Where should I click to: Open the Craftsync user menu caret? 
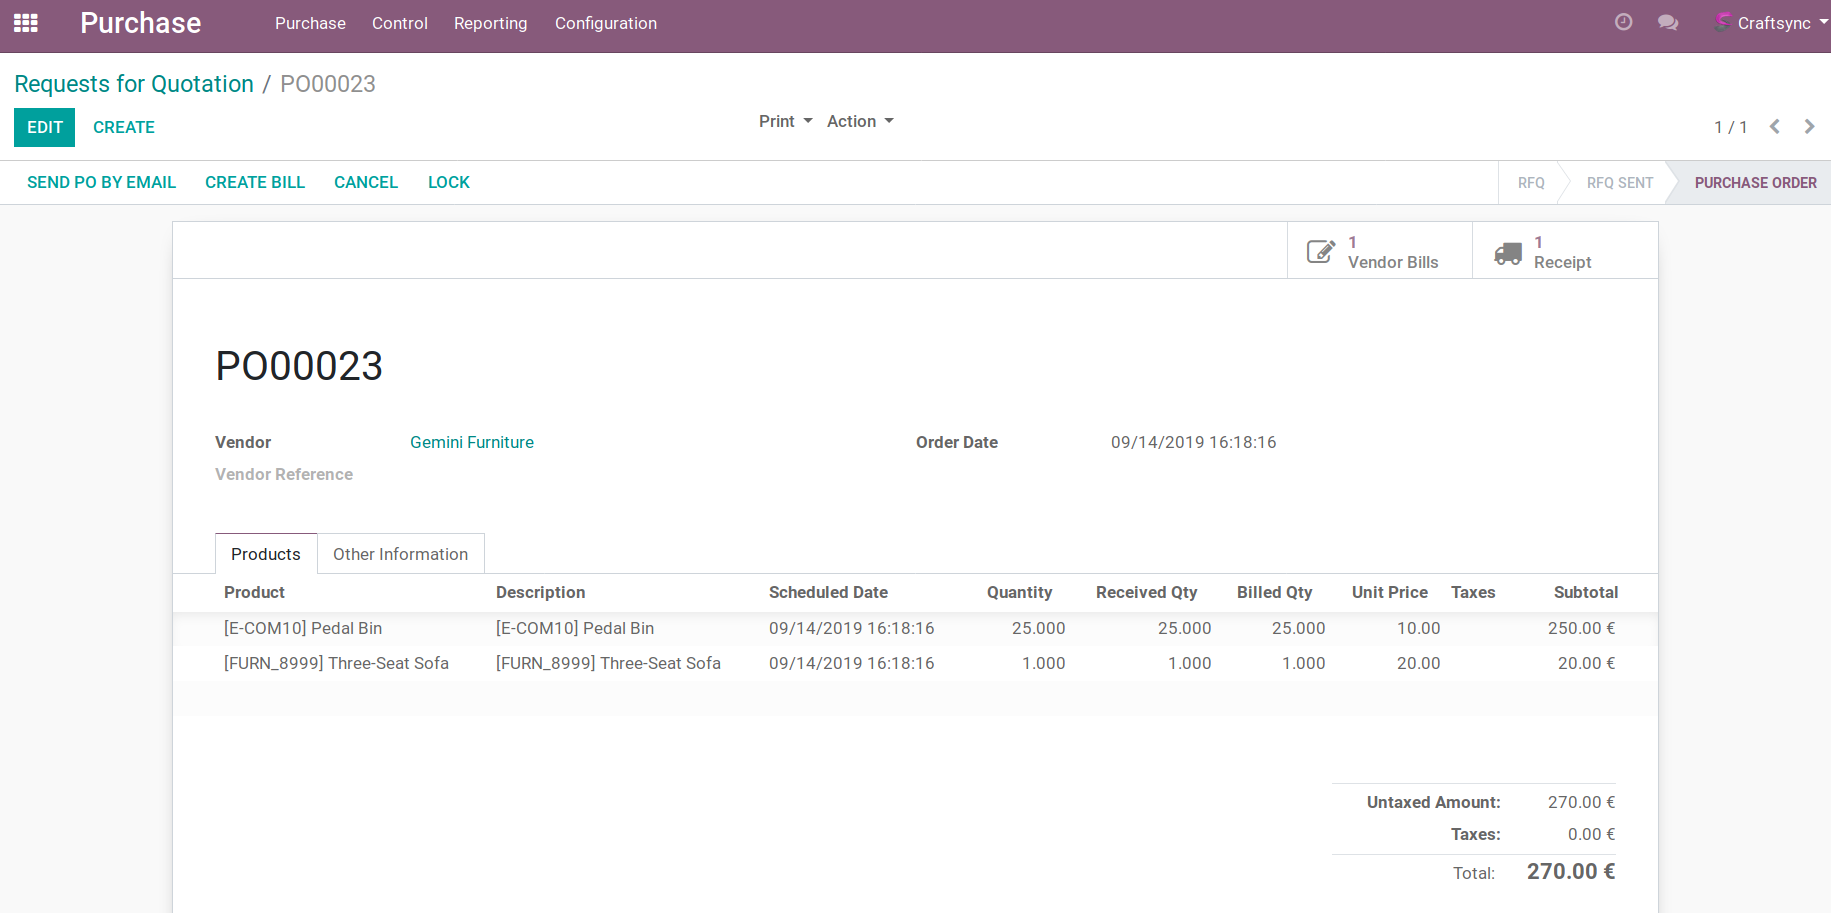(x=1823, y=22)
